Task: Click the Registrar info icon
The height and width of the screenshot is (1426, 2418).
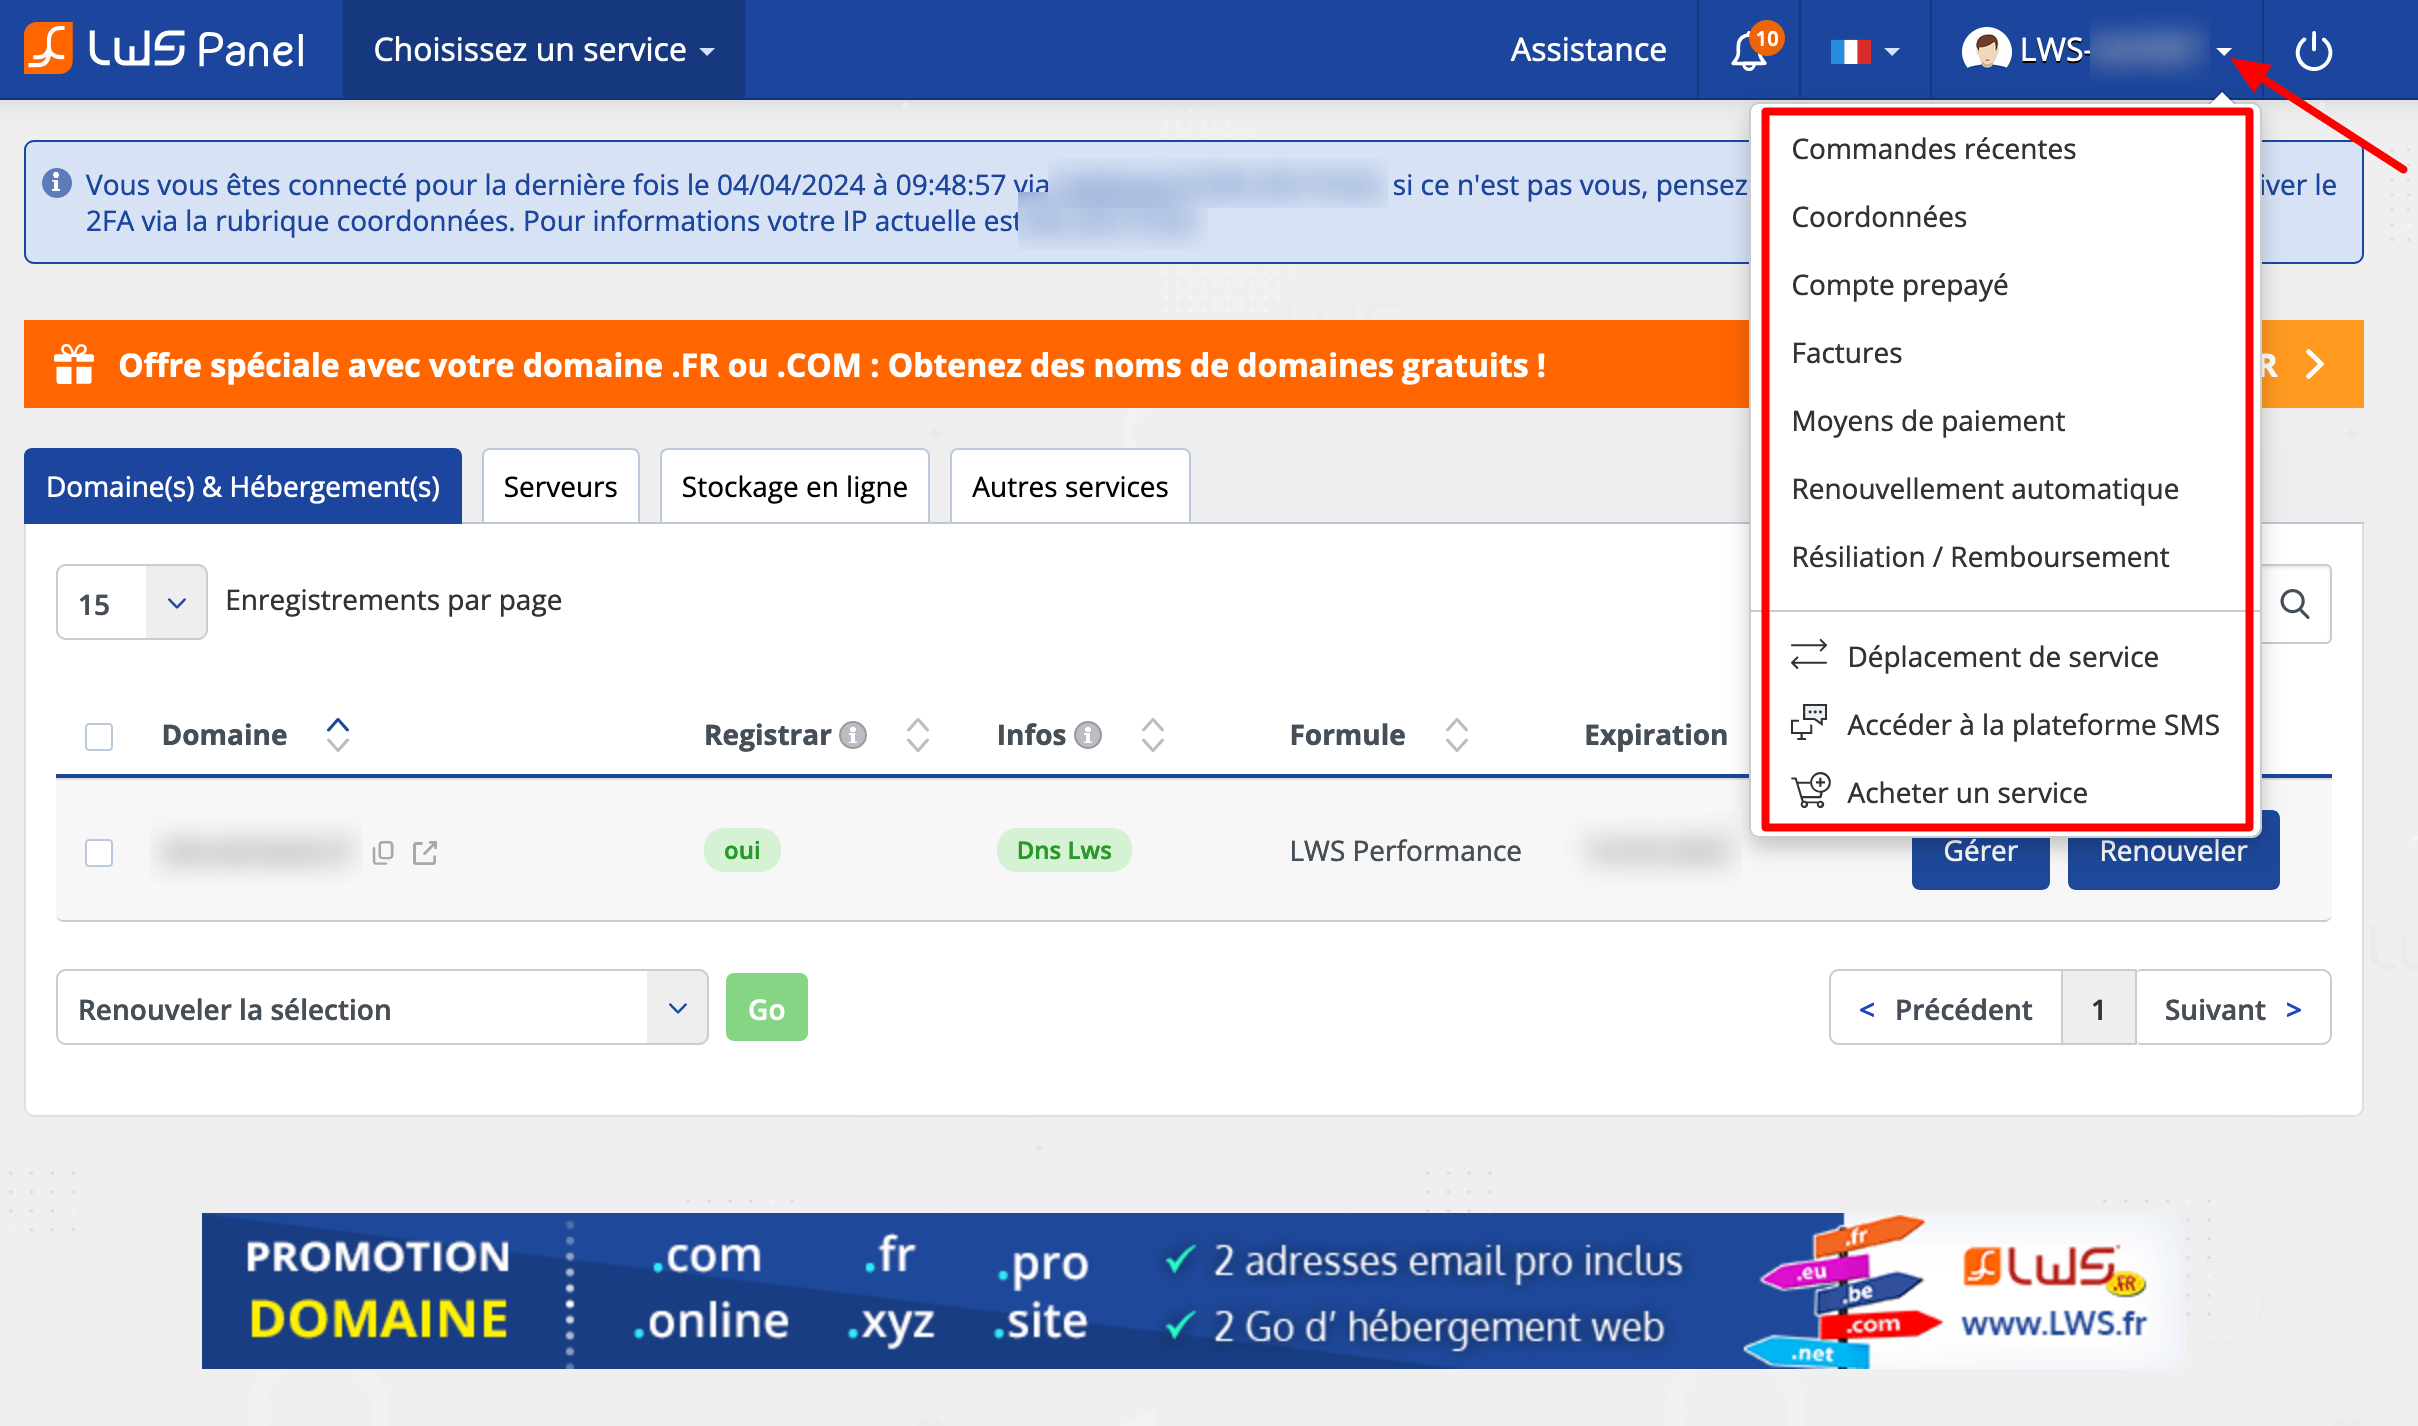Action: pyautogui.click(x=853, y=735)
